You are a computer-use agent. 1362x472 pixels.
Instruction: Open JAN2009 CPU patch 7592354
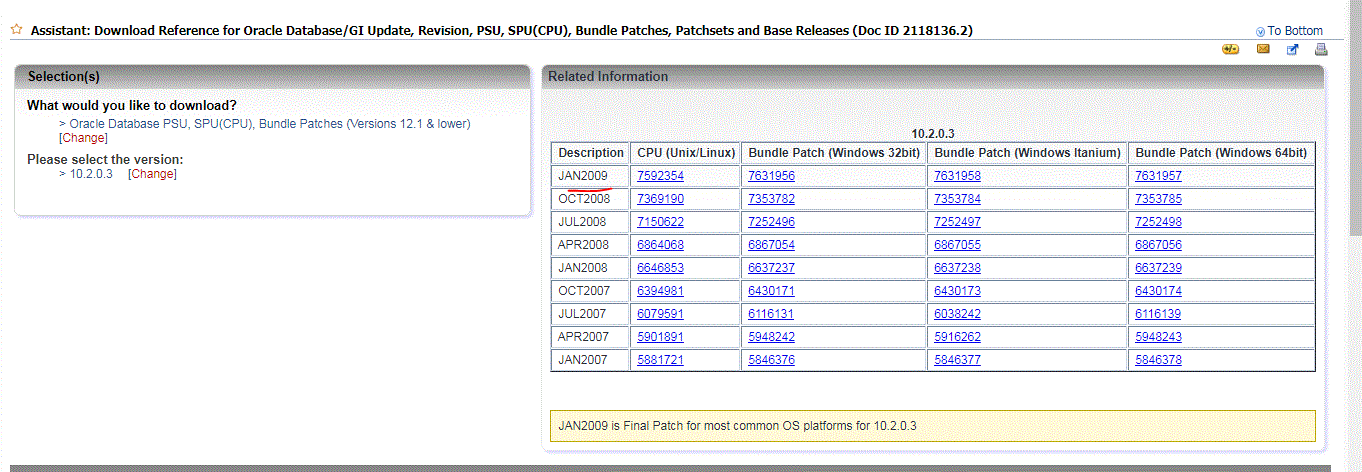tap(660, 176)
